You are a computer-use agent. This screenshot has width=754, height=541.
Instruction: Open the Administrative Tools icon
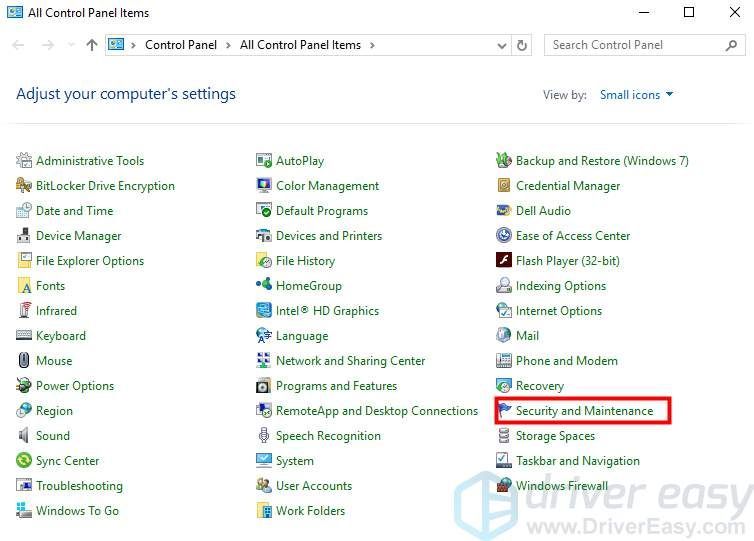(24, 160)
